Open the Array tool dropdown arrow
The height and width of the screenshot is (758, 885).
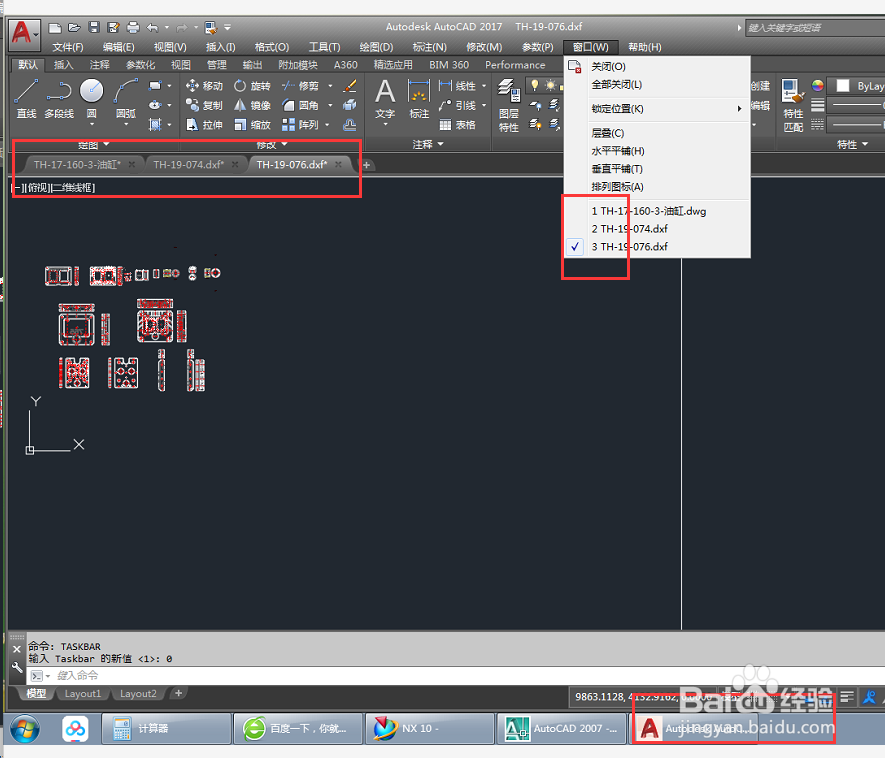[x=327, y=125]
